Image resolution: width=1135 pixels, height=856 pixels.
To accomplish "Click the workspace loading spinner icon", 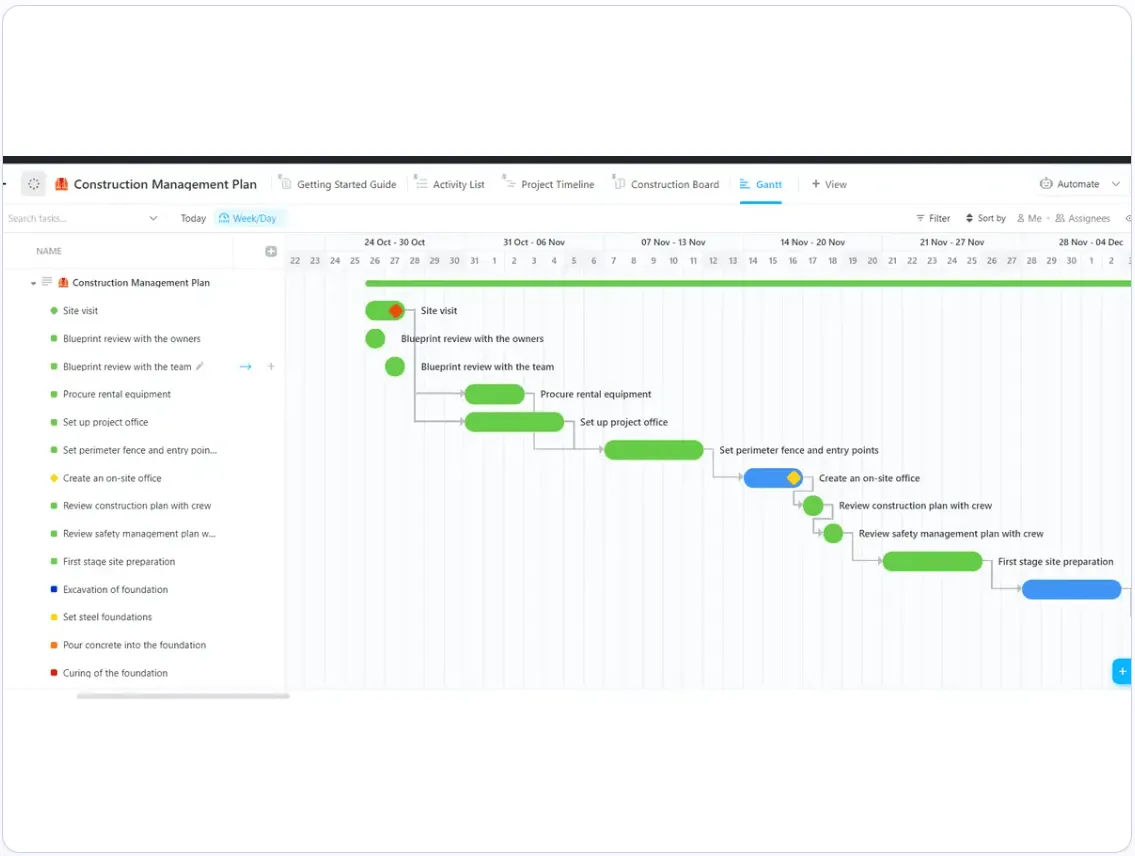I will 33,184.
